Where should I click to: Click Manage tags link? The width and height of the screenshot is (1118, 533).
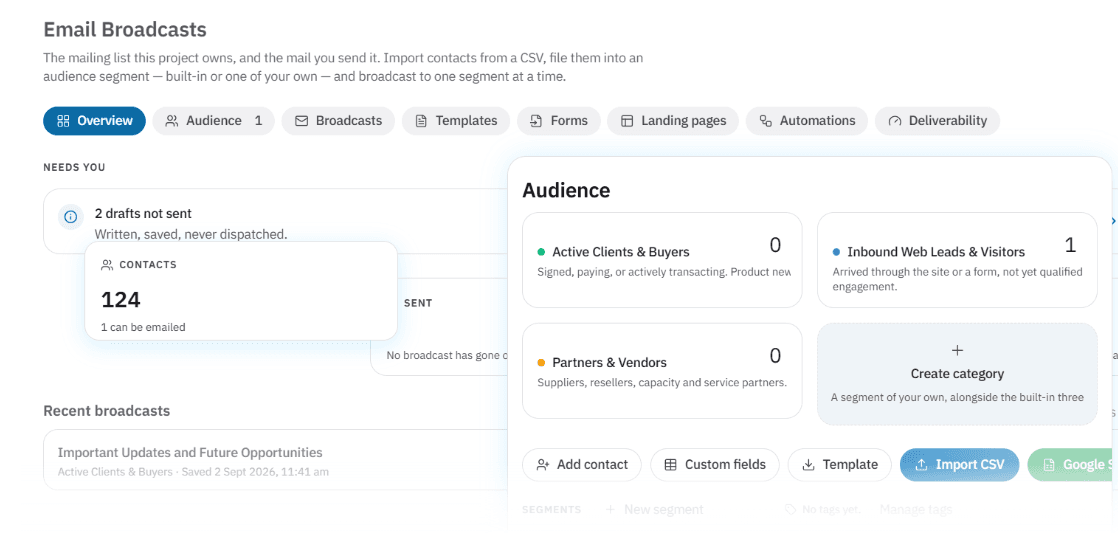[x=916, y=509]
